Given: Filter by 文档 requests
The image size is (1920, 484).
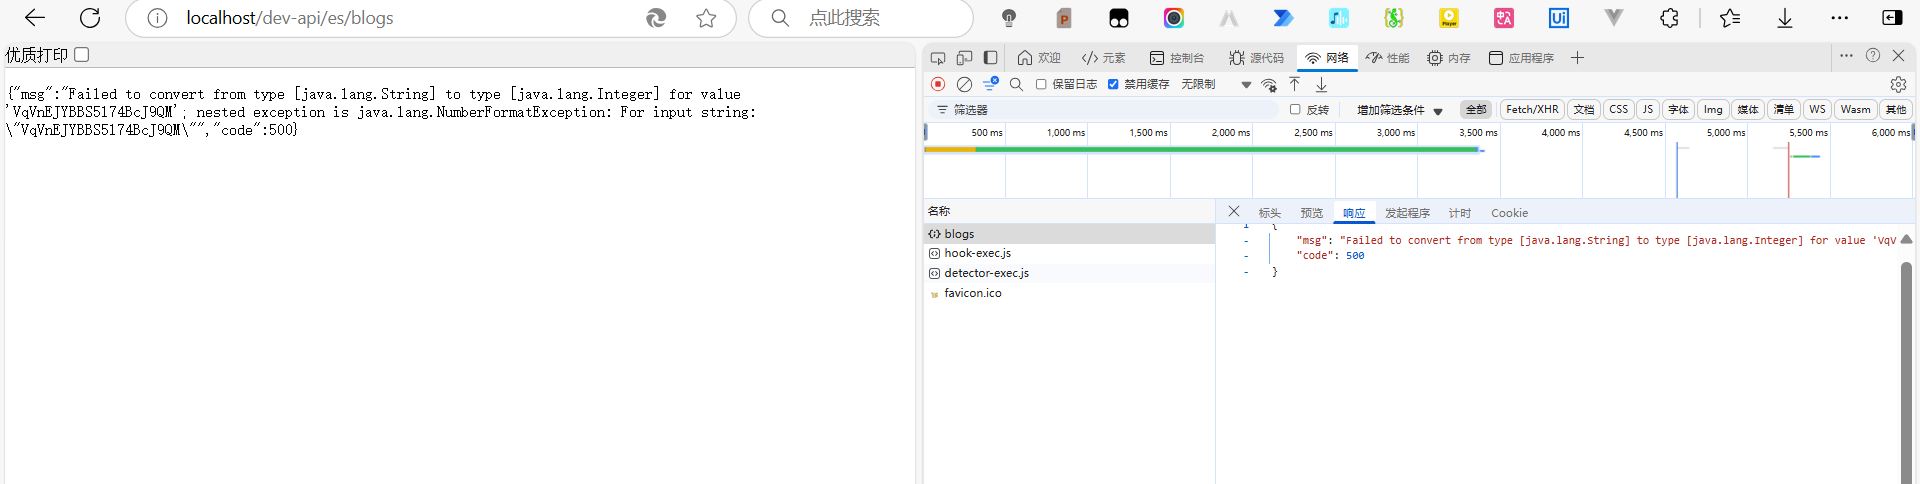Looking at the screenshot, I should [x=1584, y=110].
